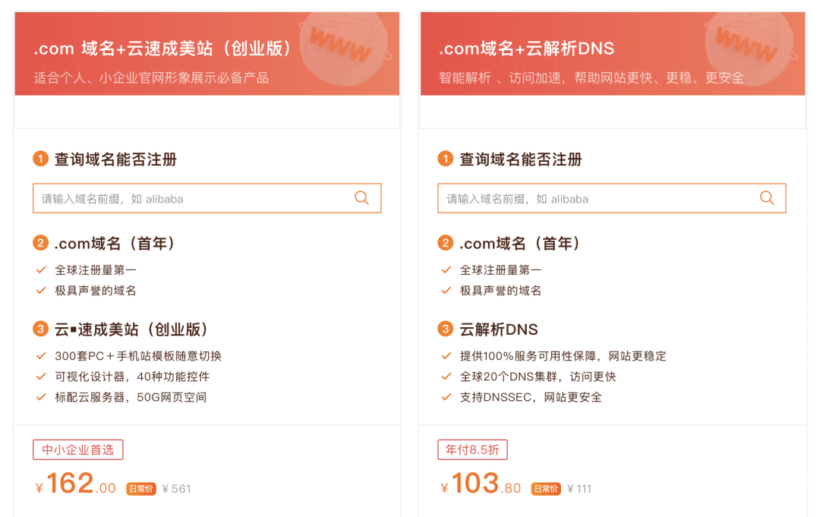Click step 1 badge in left card
This screenshot has height=517, width=820.
(41, 158)
